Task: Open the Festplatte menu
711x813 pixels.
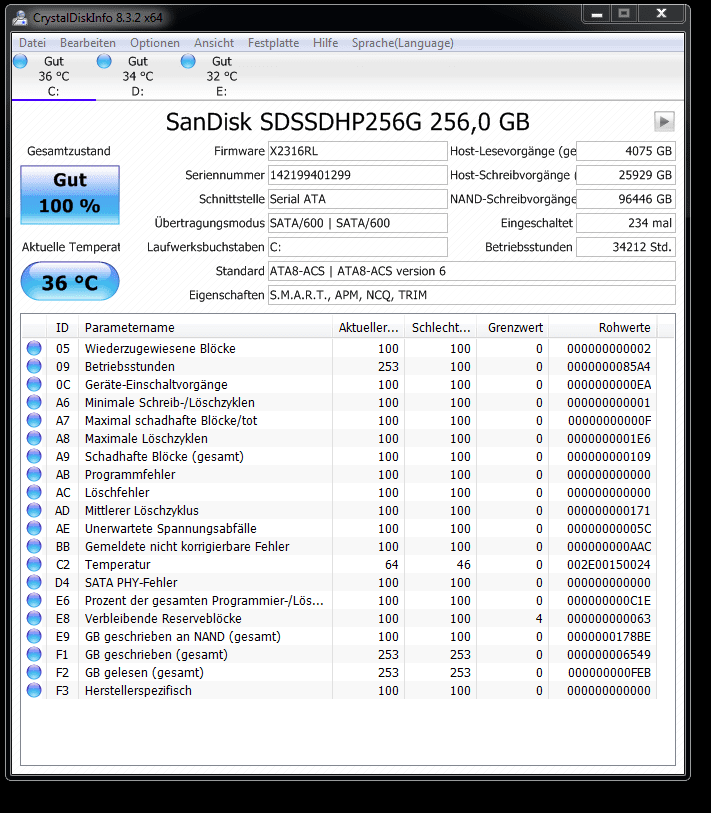Action: pyautogui.click(x=273, y=43)
